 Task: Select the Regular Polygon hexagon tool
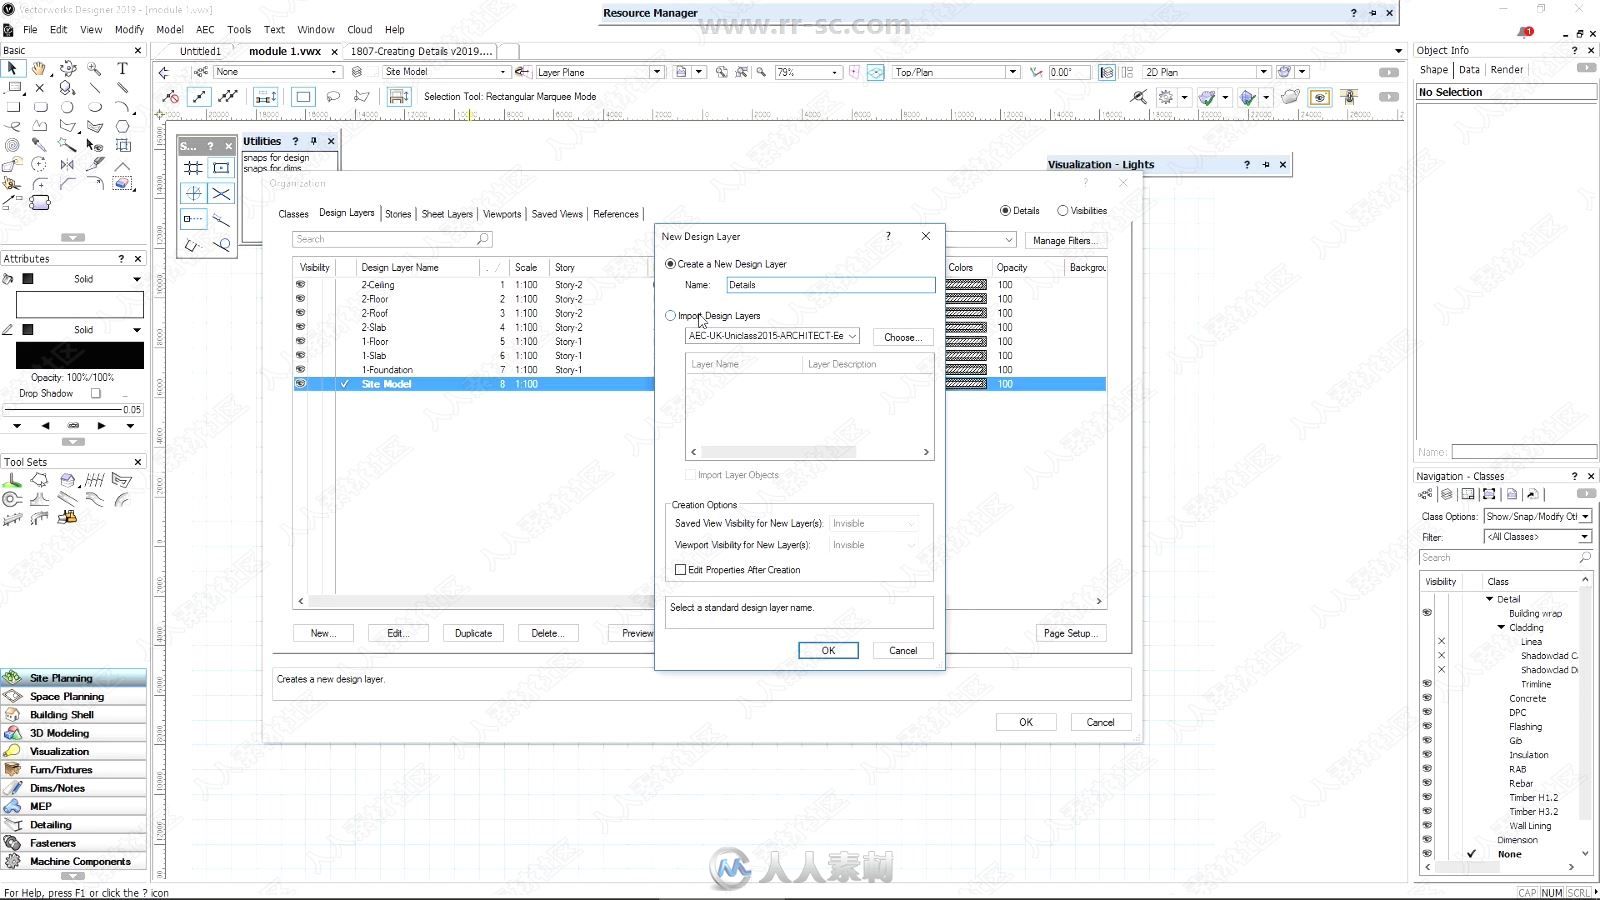tap(122, 126)
